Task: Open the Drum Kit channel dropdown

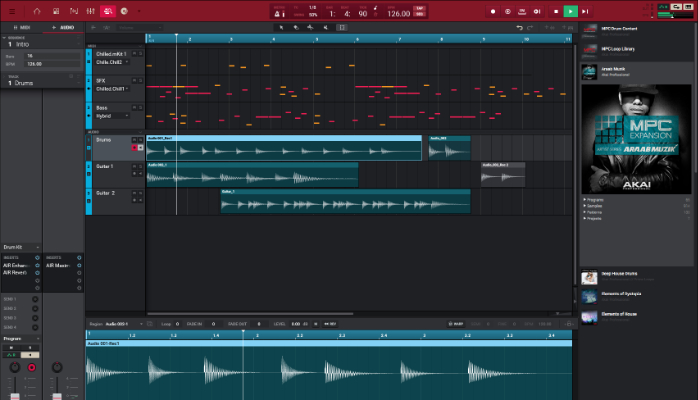Action: 21,247
